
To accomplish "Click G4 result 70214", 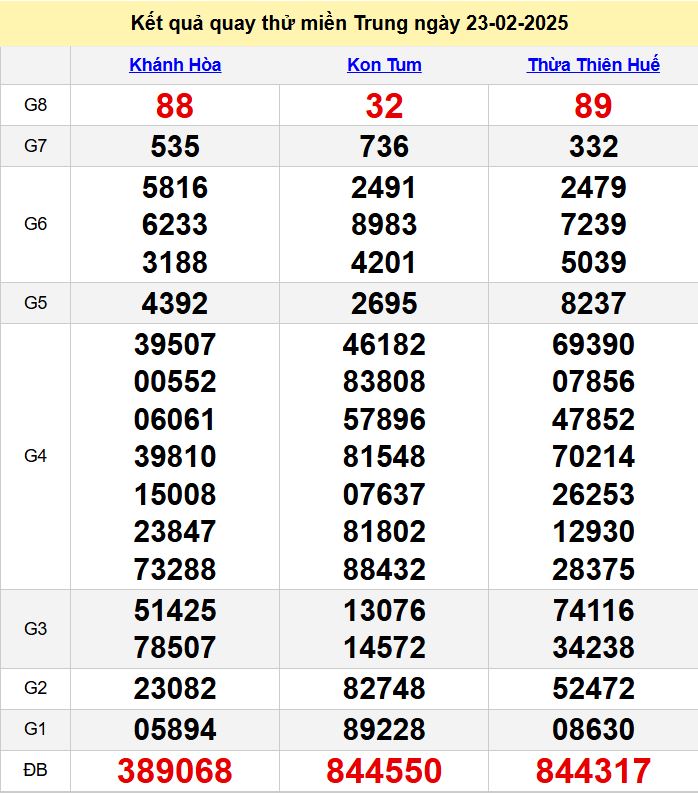I will click(x=593, y=456).
